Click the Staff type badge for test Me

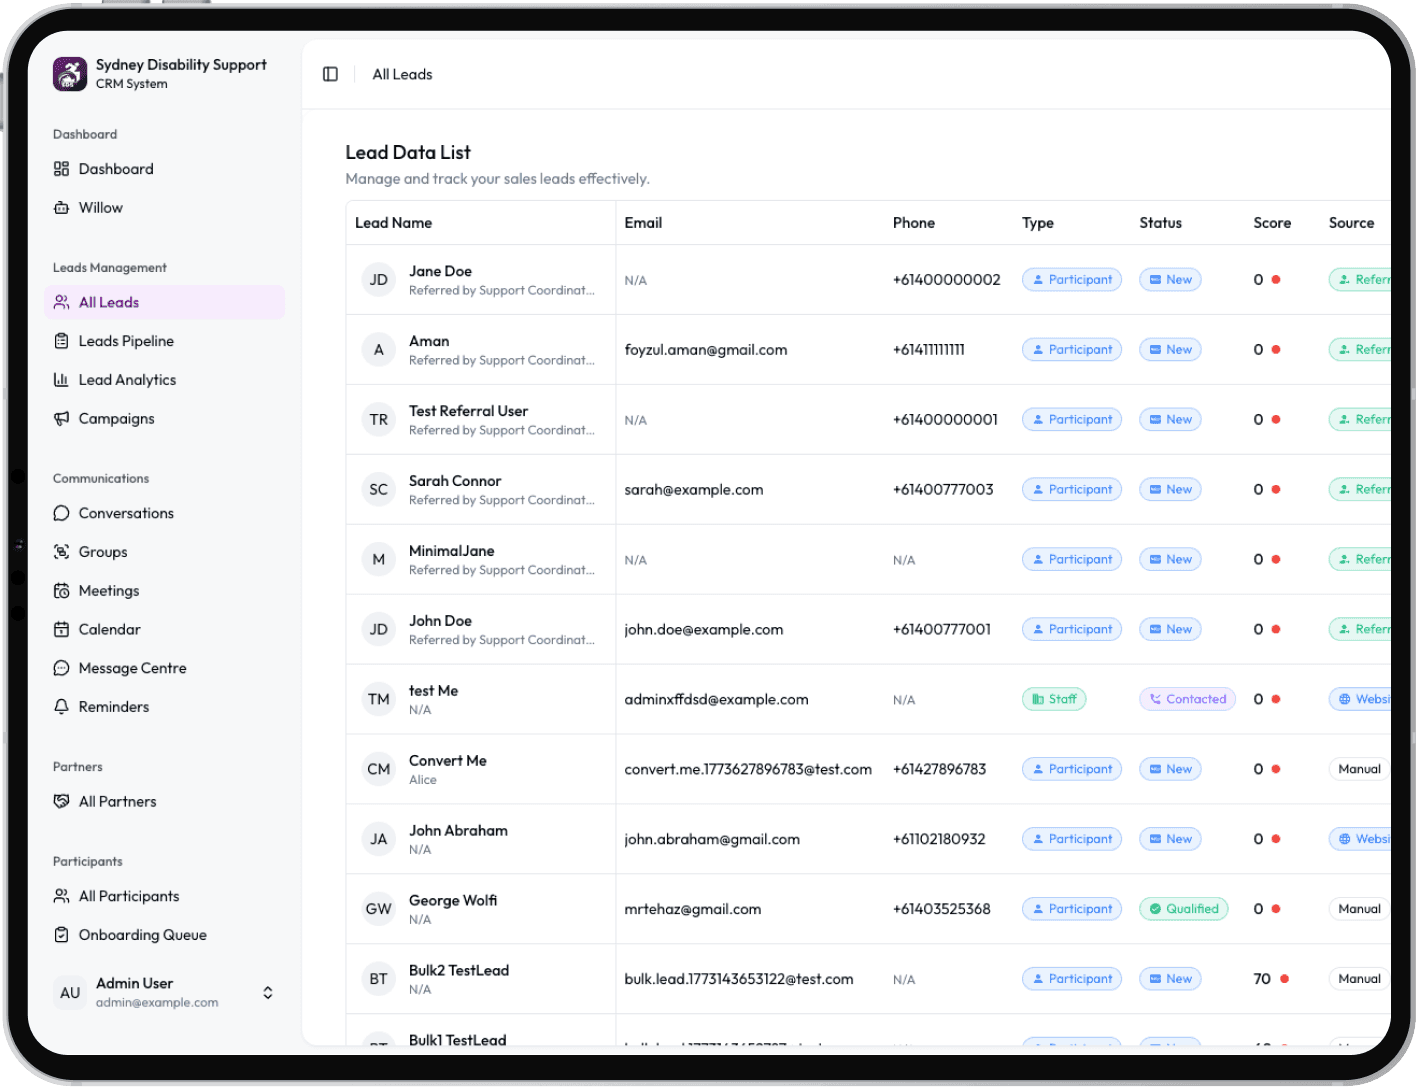coord(1054,699)
